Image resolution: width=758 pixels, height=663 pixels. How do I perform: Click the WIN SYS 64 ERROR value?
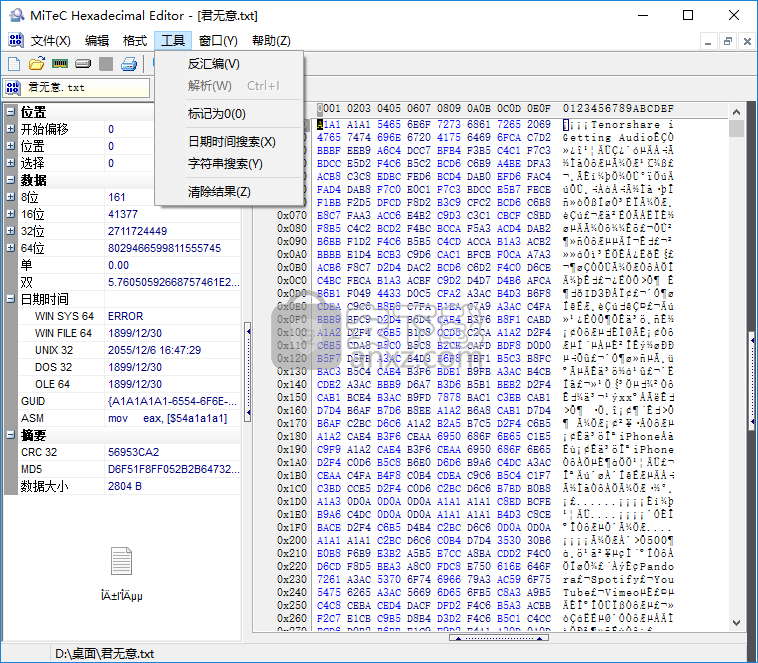[125, 316]
